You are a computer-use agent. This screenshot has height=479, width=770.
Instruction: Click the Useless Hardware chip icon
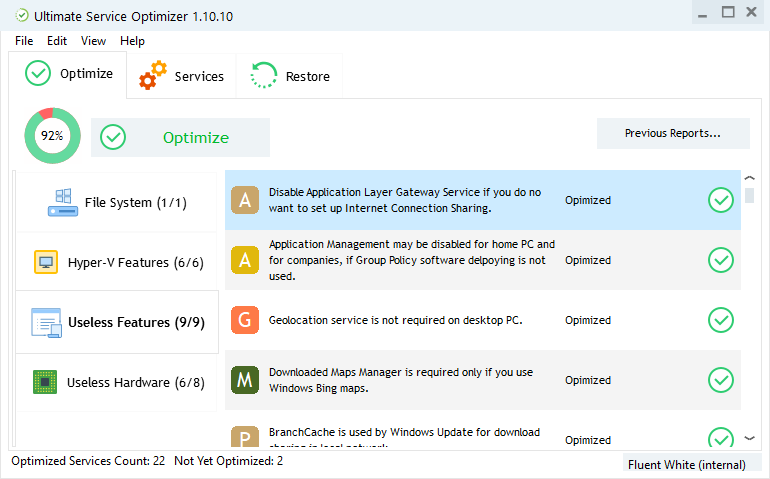pos(45,382)
